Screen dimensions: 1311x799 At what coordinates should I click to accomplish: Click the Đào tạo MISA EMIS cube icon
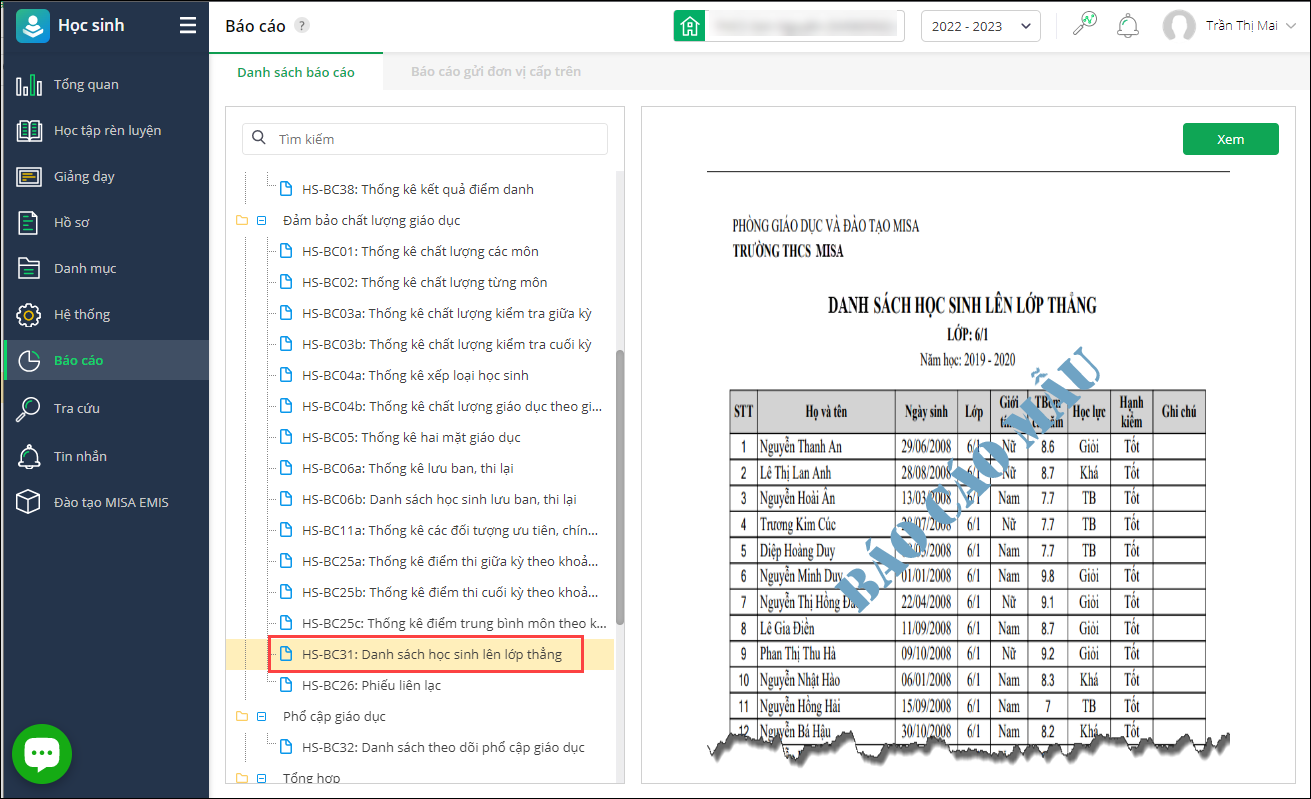29,503
